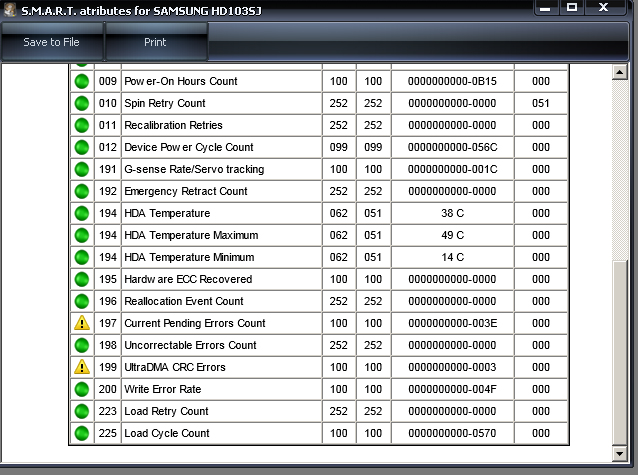The height and width of the screenshot is (475, 638).
Task: Click green status icon for Device Power Cycle Count
Action: [82, 147]
